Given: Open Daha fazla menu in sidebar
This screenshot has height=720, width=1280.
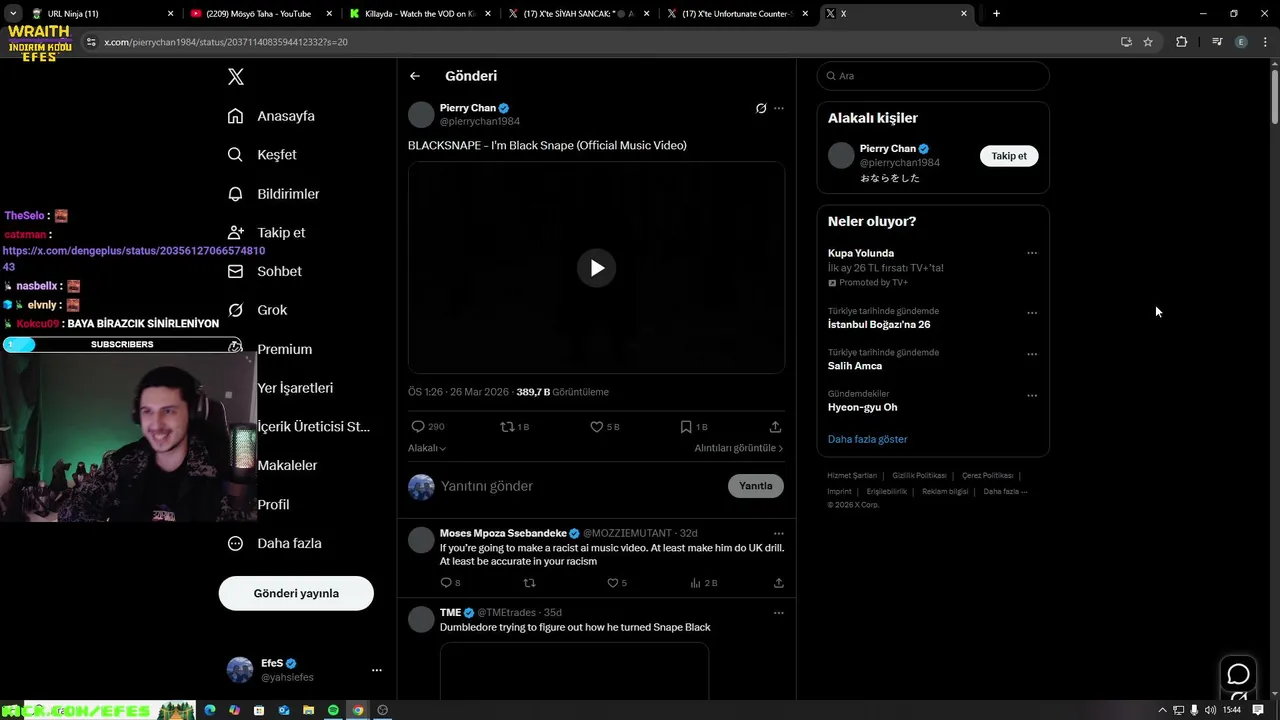Looking at the screenshot, I should pos(274,543).
